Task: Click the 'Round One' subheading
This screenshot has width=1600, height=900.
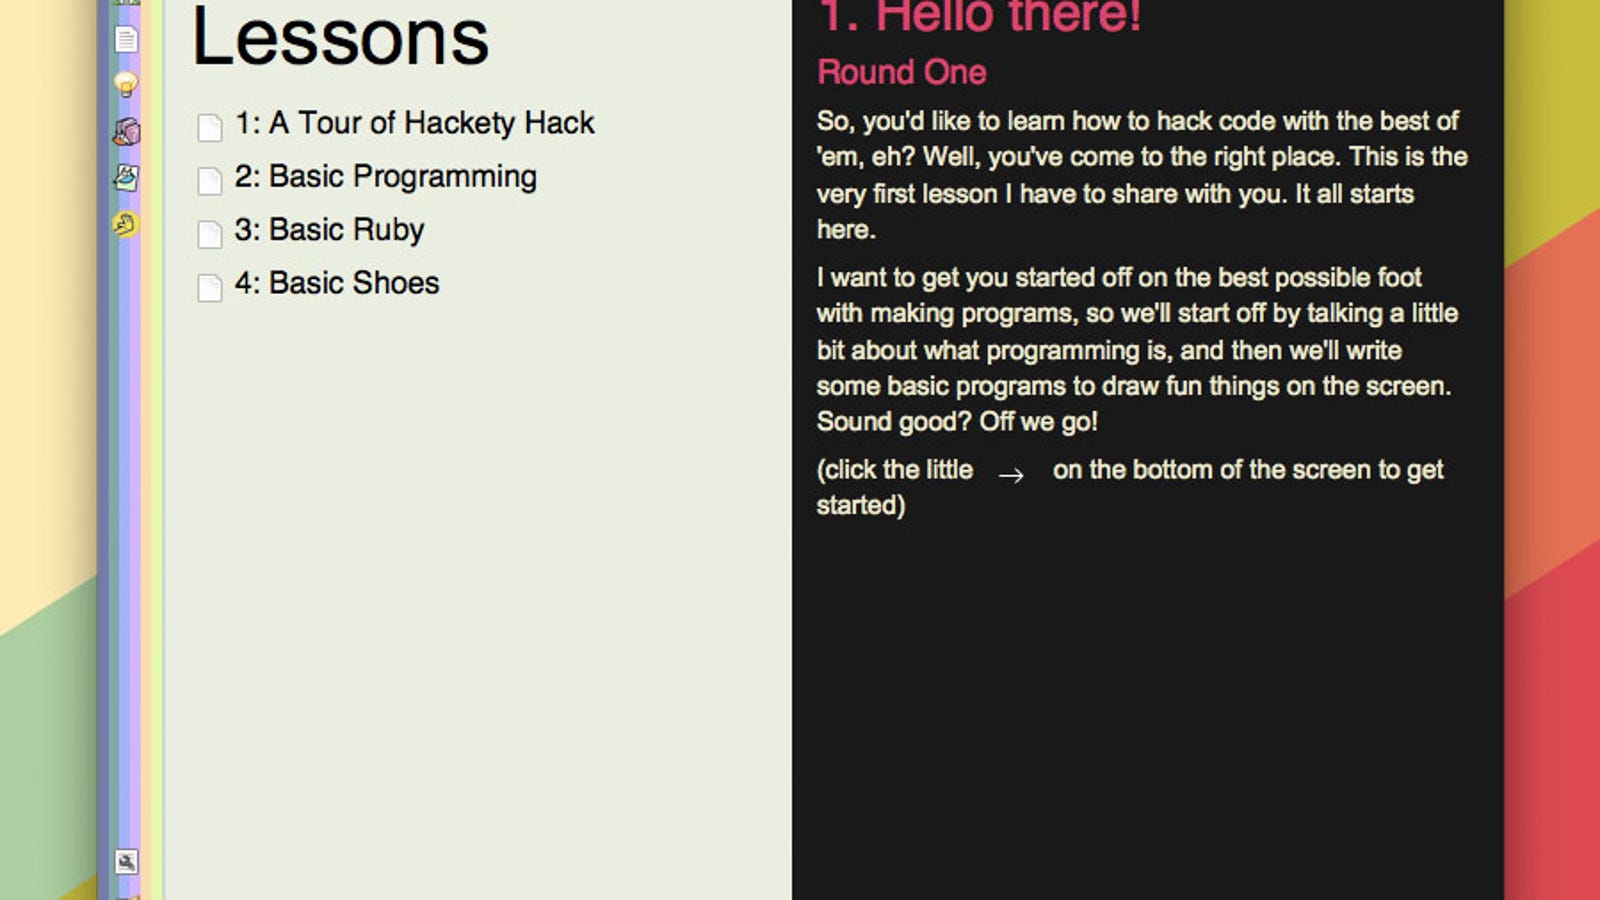Action: [x=901, y=72]
